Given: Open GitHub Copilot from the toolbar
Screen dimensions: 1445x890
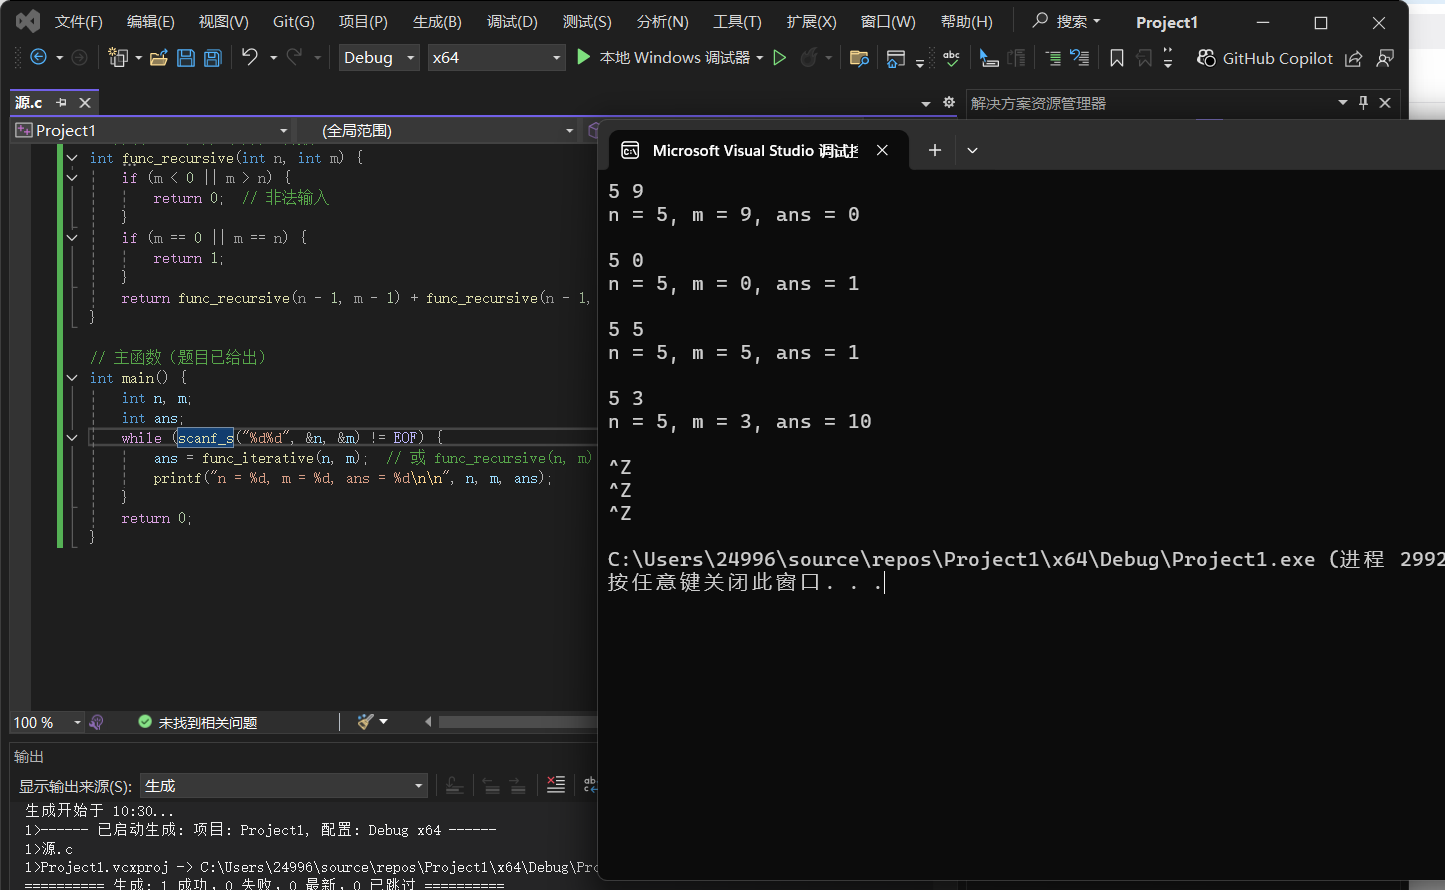Looking at the screenshot, I should pyautogui.click(x=1265, y=58).
